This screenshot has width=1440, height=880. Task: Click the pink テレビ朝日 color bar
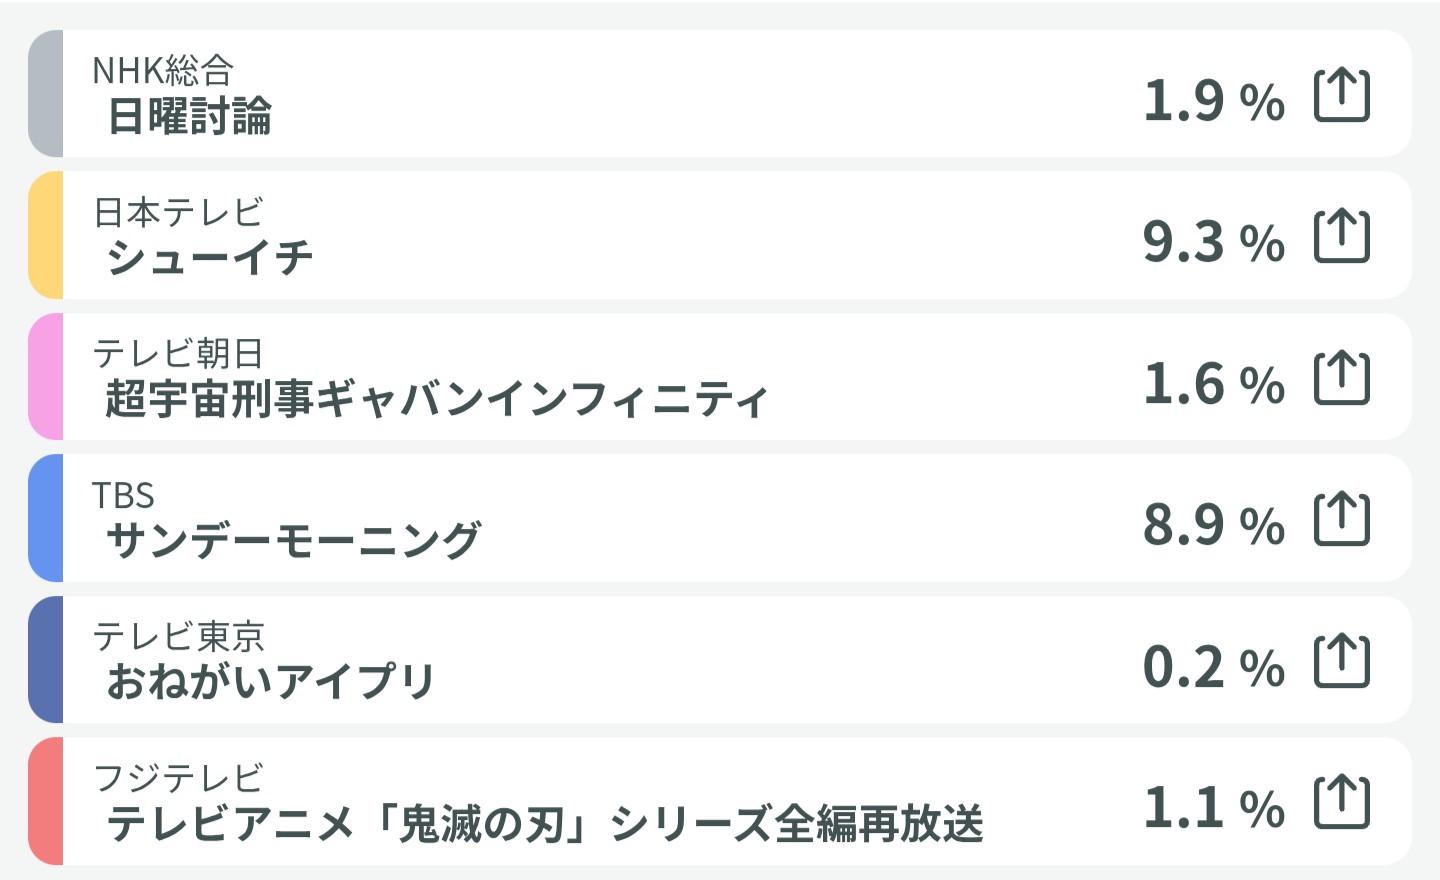point(46,377)
